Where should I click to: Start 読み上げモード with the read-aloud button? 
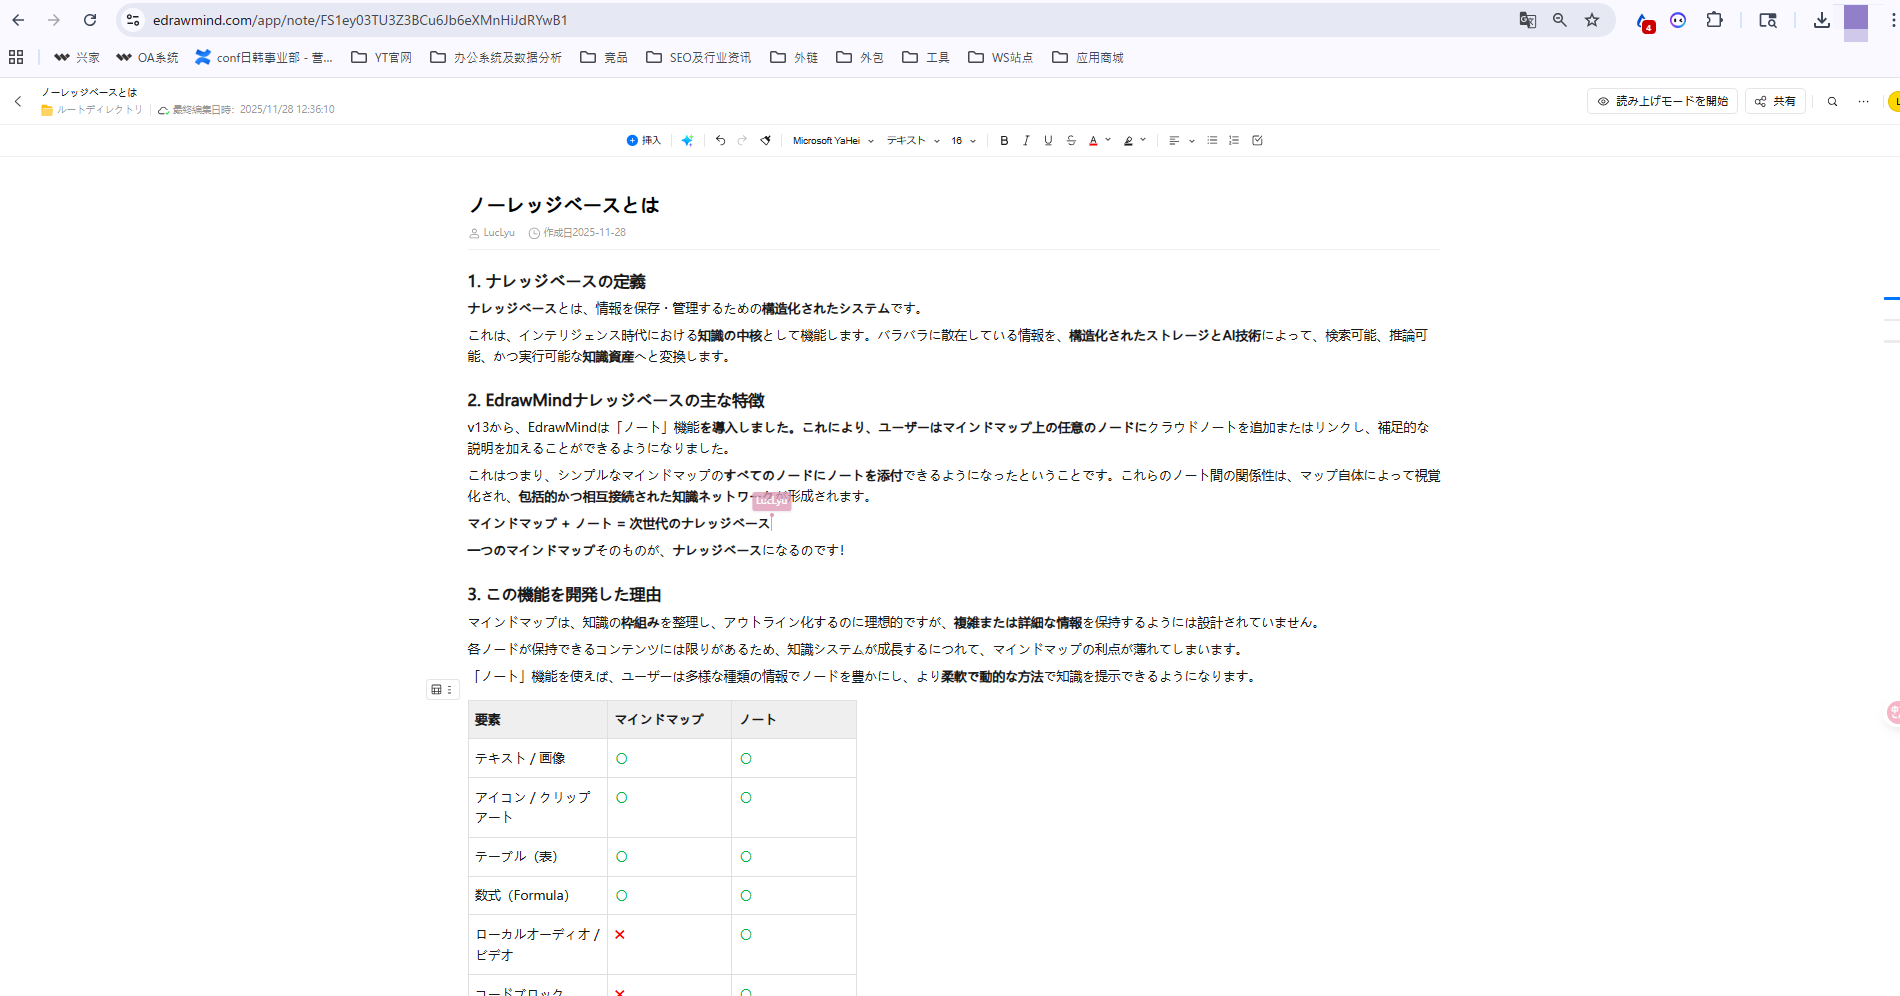point(1661,101)
